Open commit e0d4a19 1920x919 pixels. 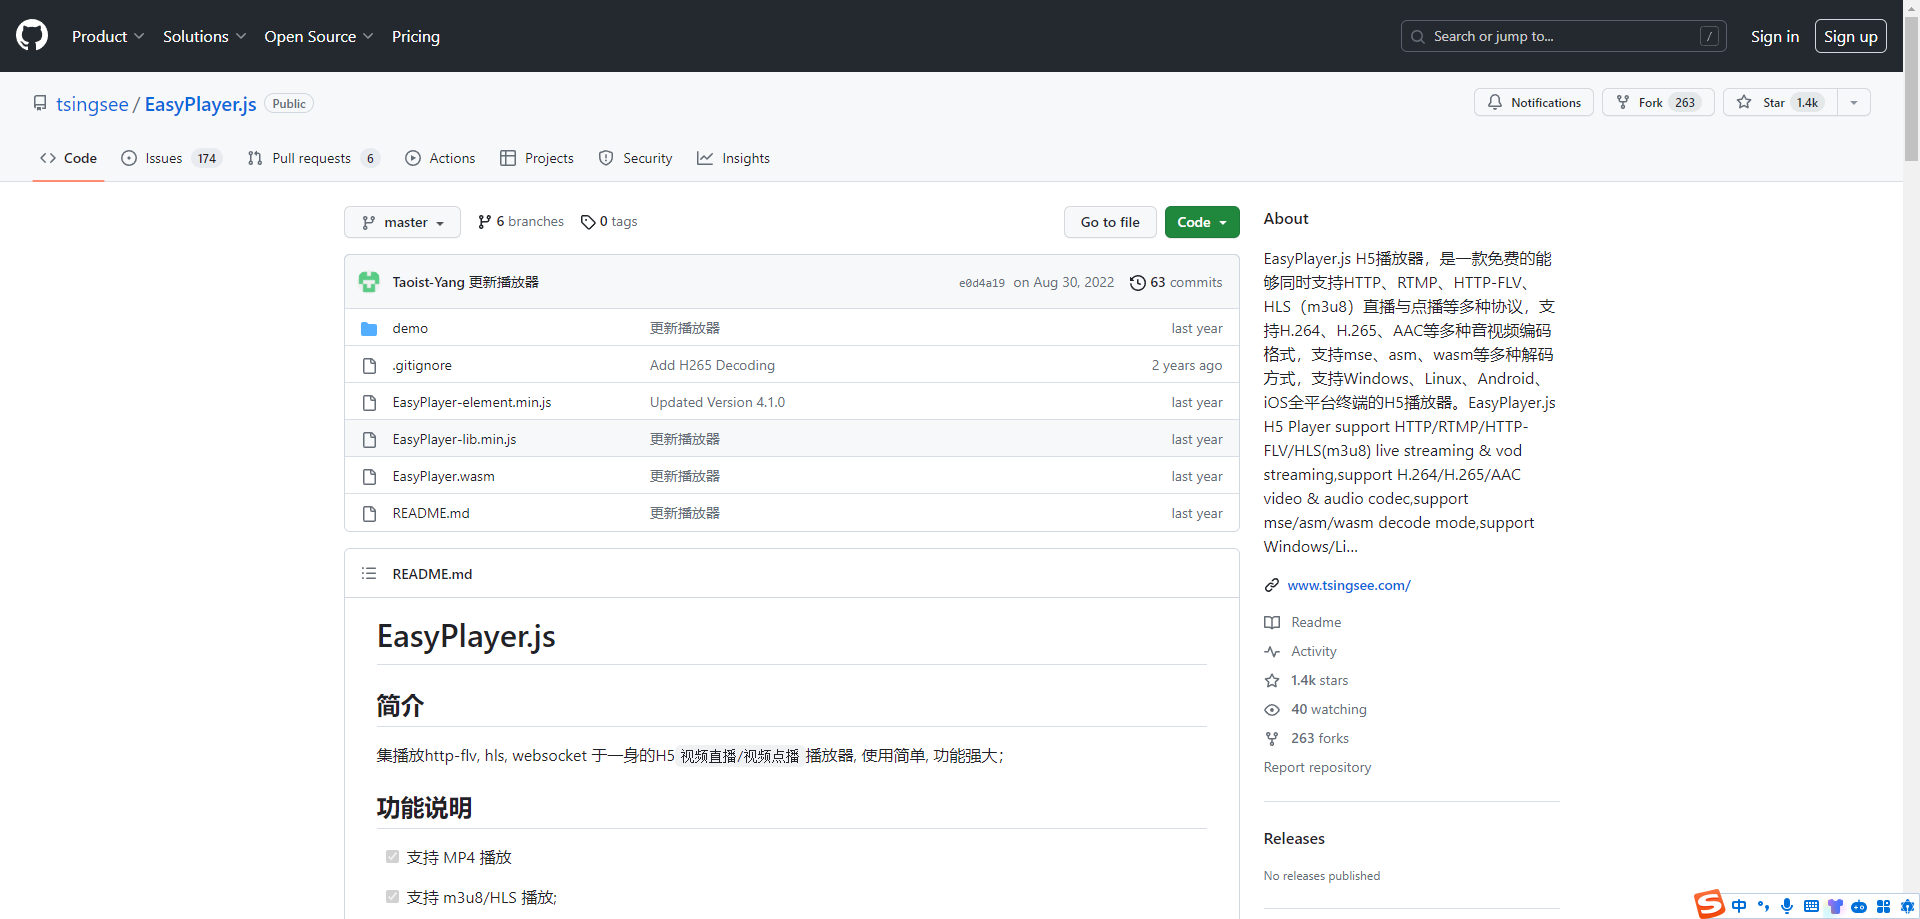982,283
